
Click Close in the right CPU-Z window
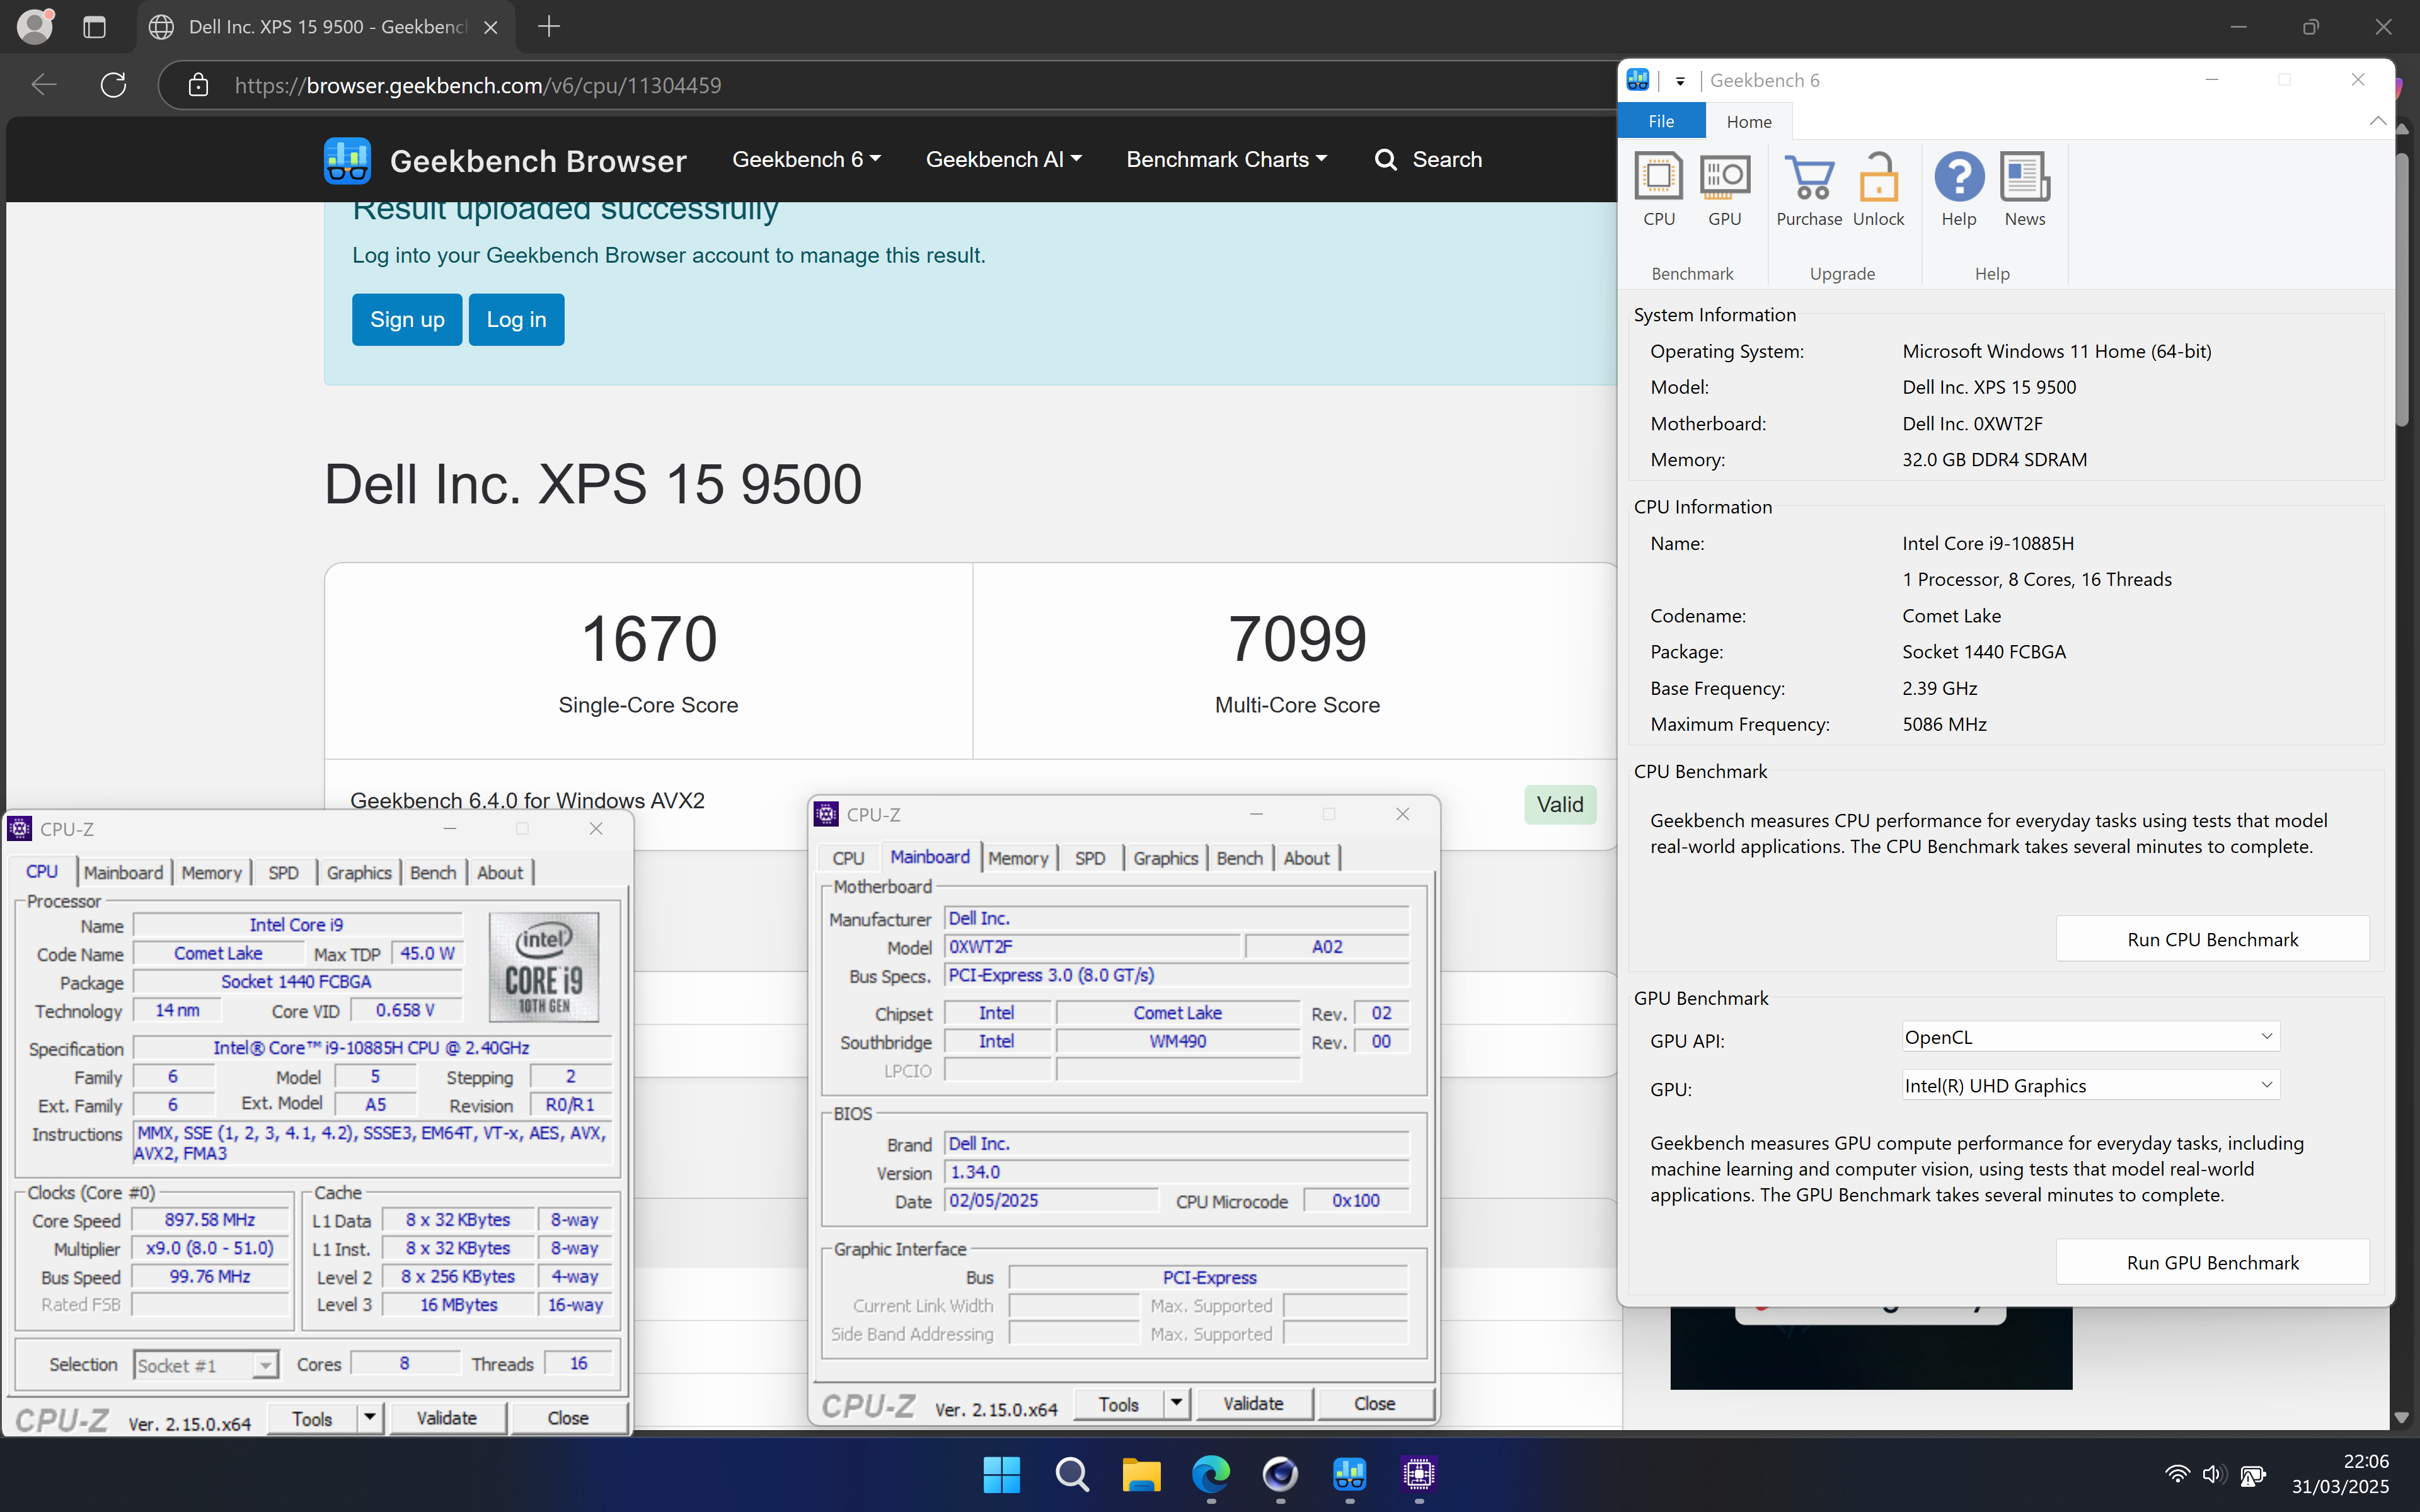pyautogui.click(x=1375, y=1403)
